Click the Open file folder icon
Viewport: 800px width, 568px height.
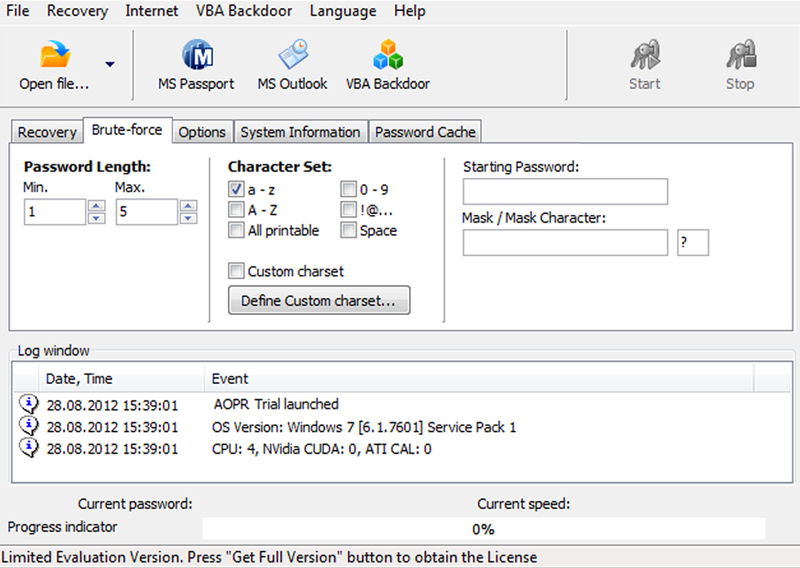(x=55, y=55)
